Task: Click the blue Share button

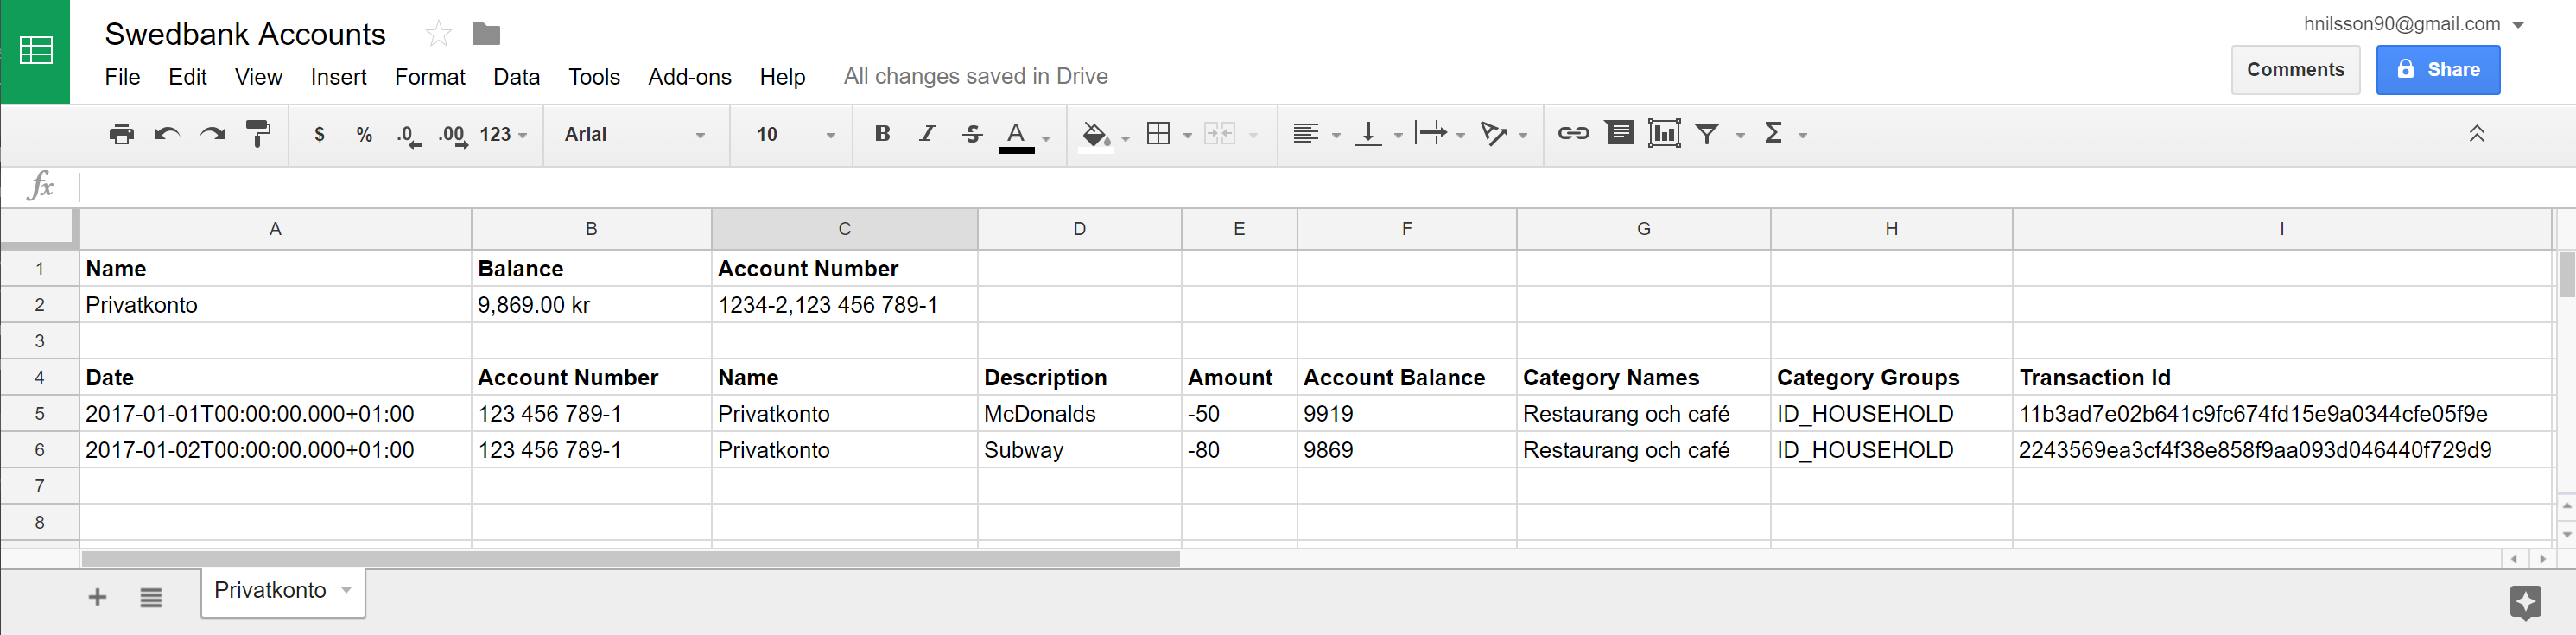Action: [x=2438, y=70]
